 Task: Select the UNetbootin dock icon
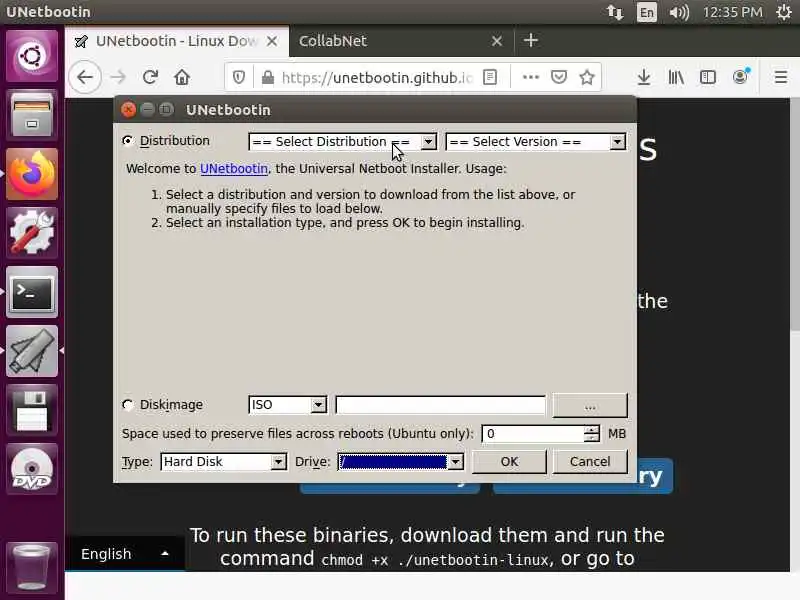32,351
